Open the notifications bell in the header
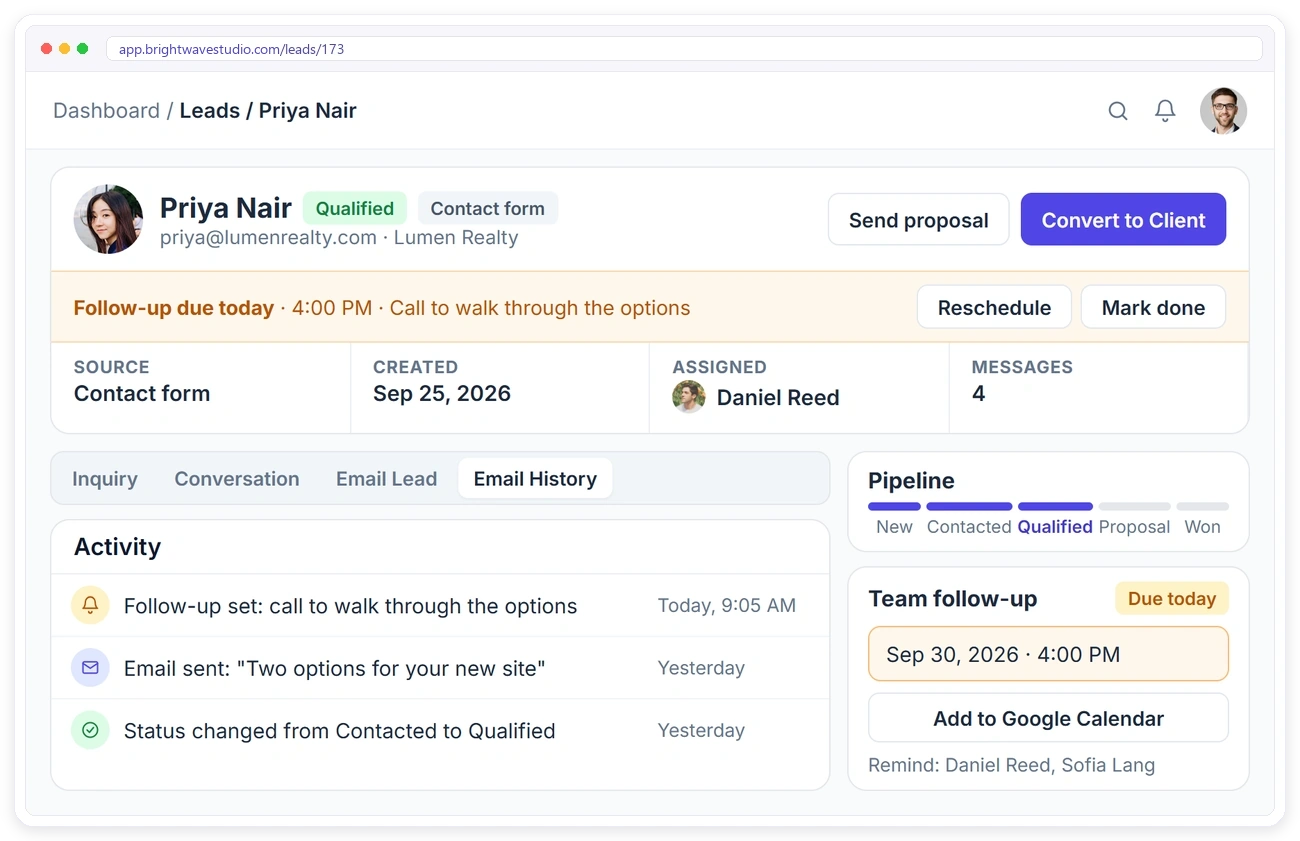Screen dimensions: 1300x841 pos(1165,111)
